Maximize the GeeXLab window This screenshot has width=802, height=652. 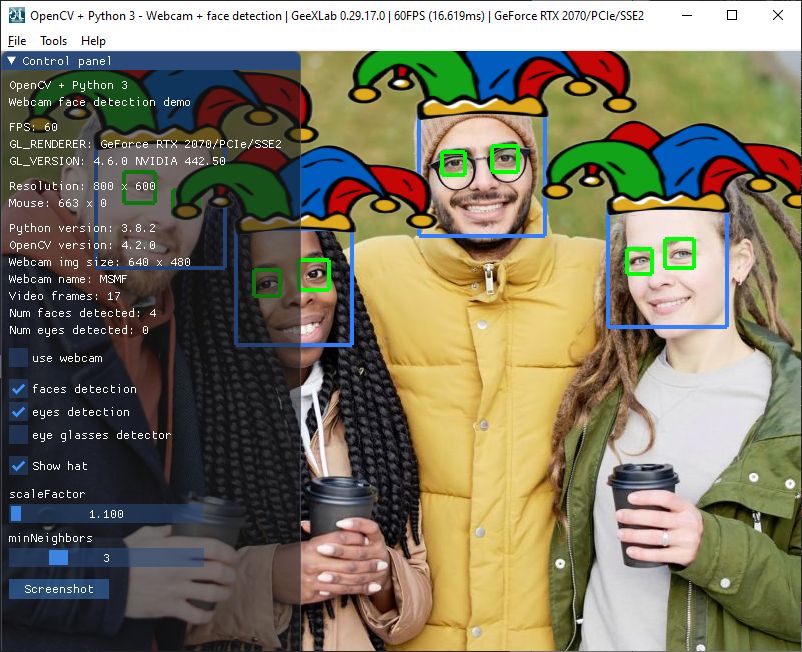coord(732,16)
